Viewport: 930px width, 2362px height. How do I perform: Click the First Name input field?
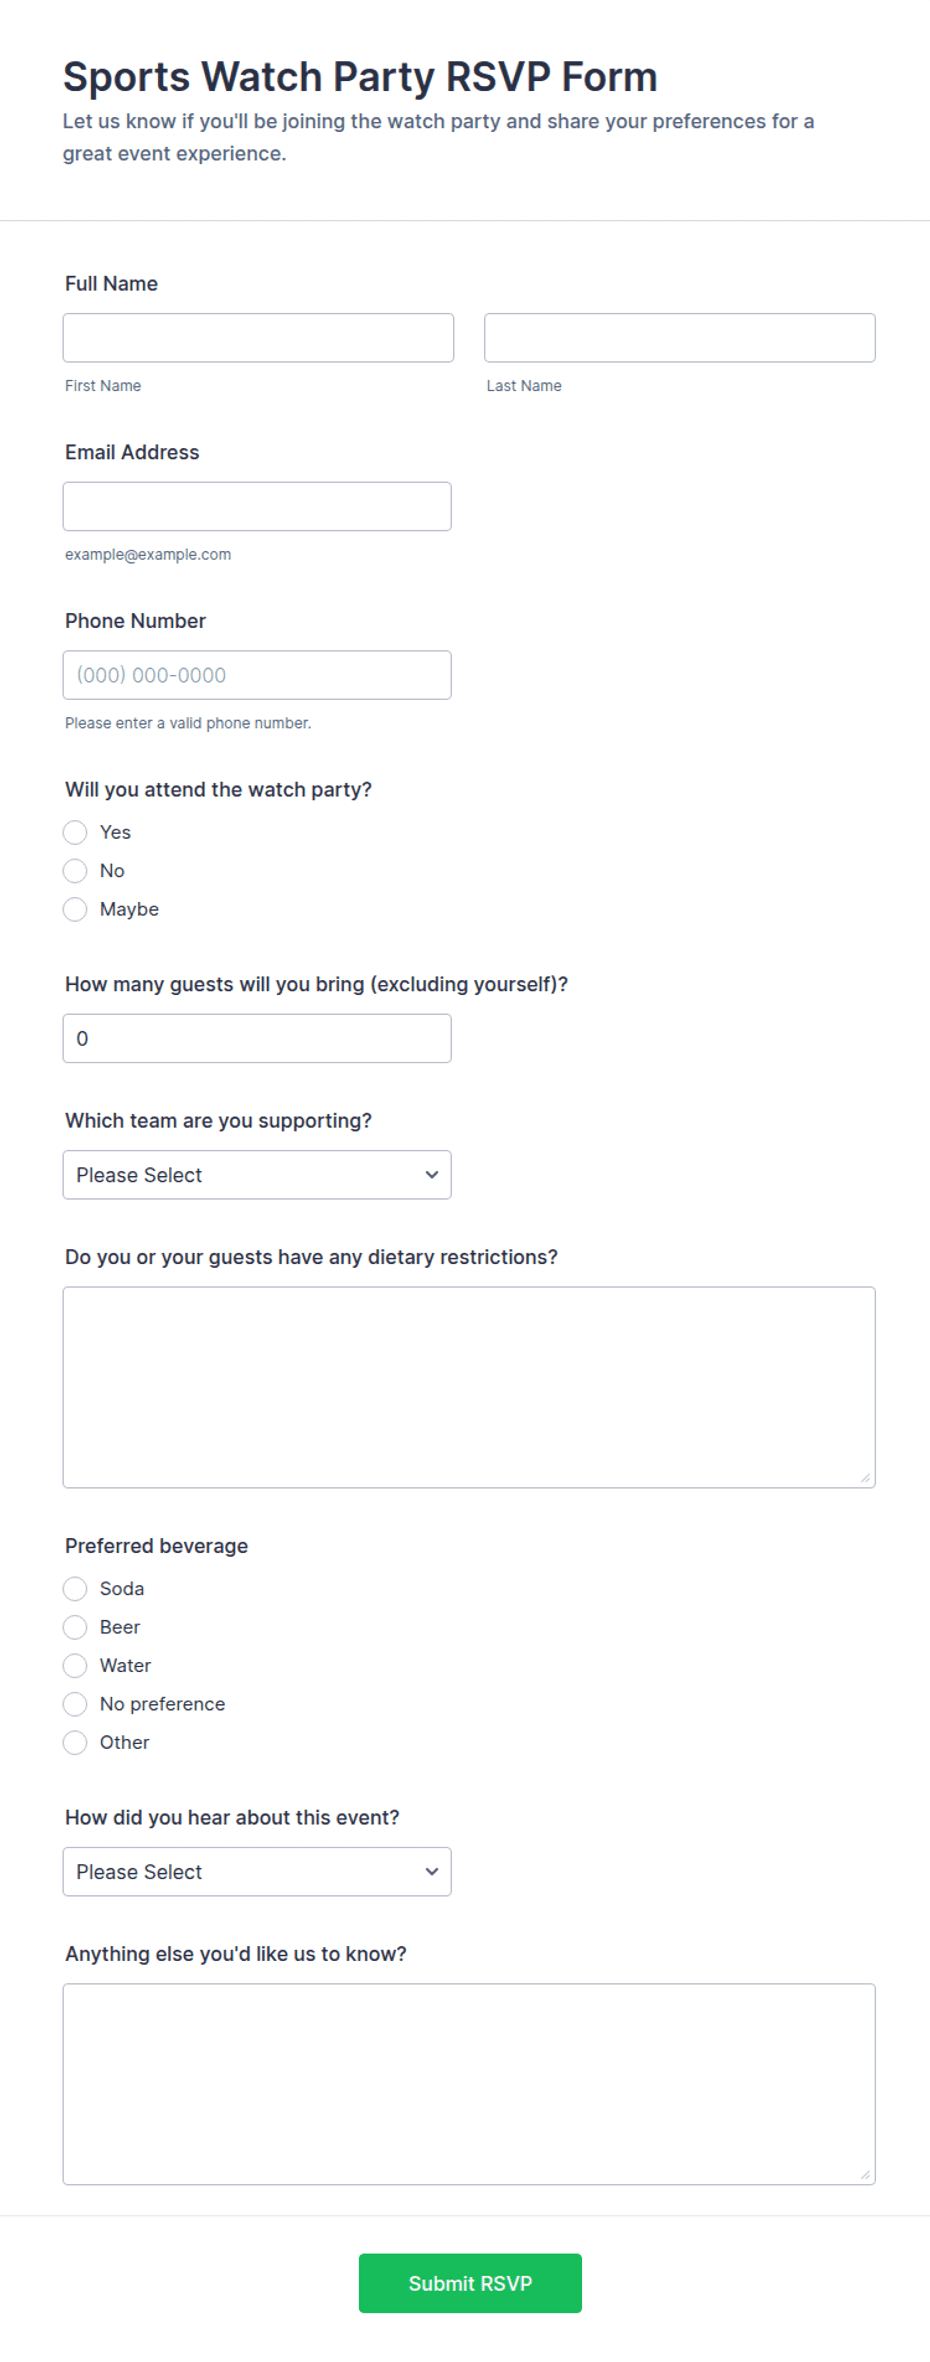(258, 338)
